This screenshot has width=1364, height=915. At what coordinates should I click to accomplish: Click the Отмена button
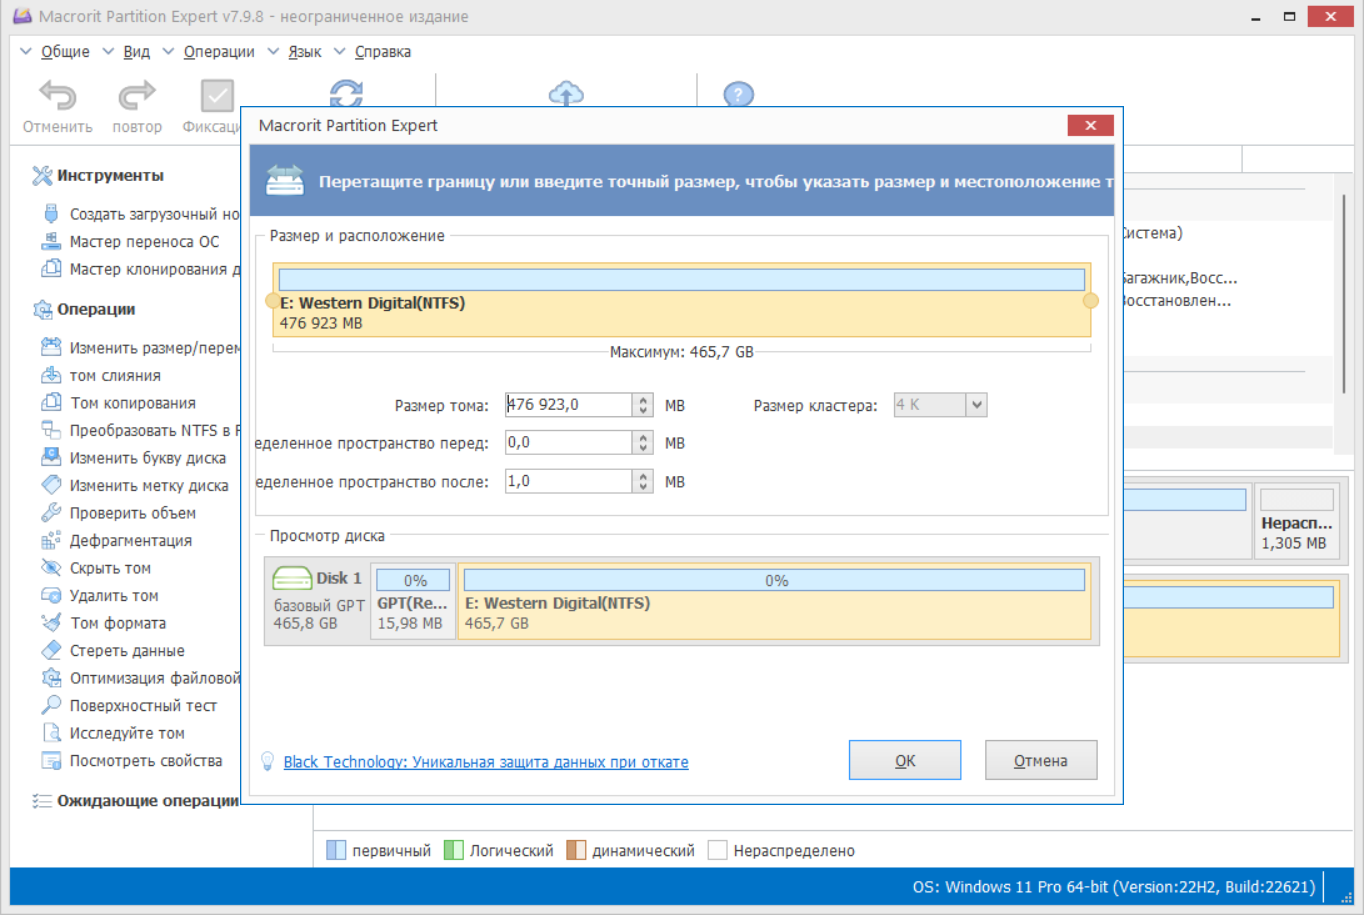point(1041,760)
